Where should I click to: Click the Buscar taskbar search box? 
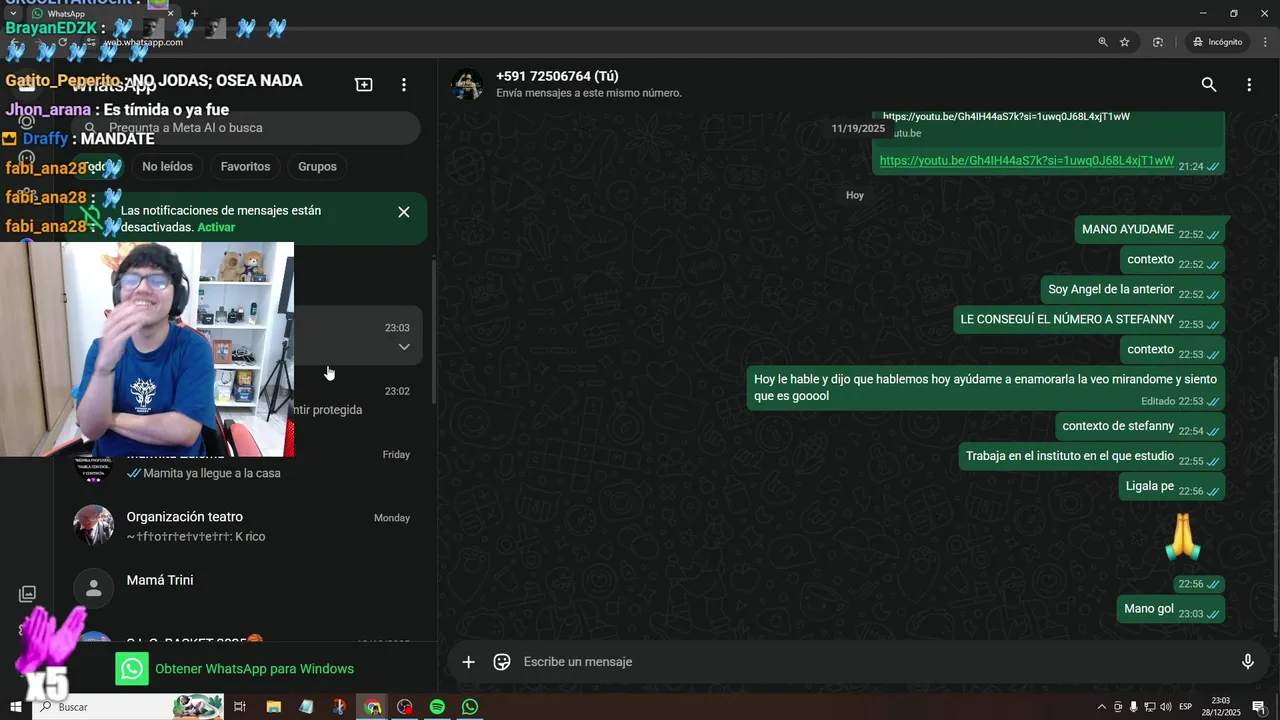(130, 707)
